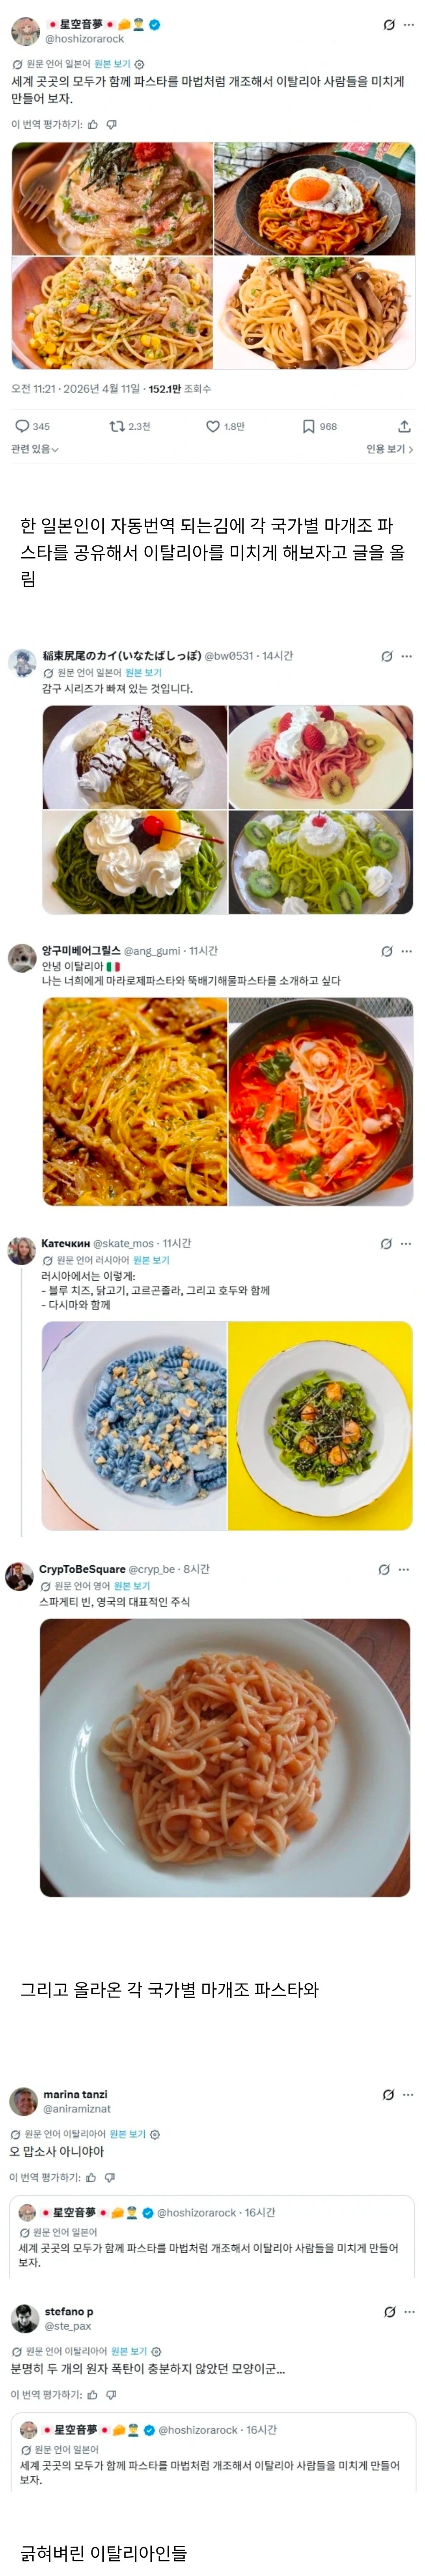The image size is (425, 2576).
Task: Click the Grok icon on marina tanzi's post
Action: (388, 2094)
